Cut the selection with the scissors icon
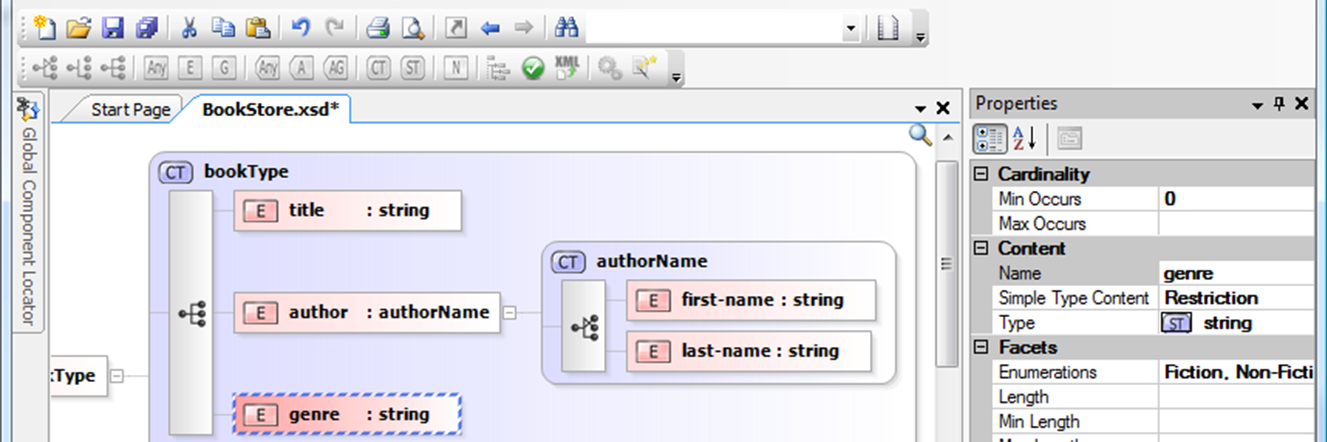The image size is (1327, 442). click(188, 28)
